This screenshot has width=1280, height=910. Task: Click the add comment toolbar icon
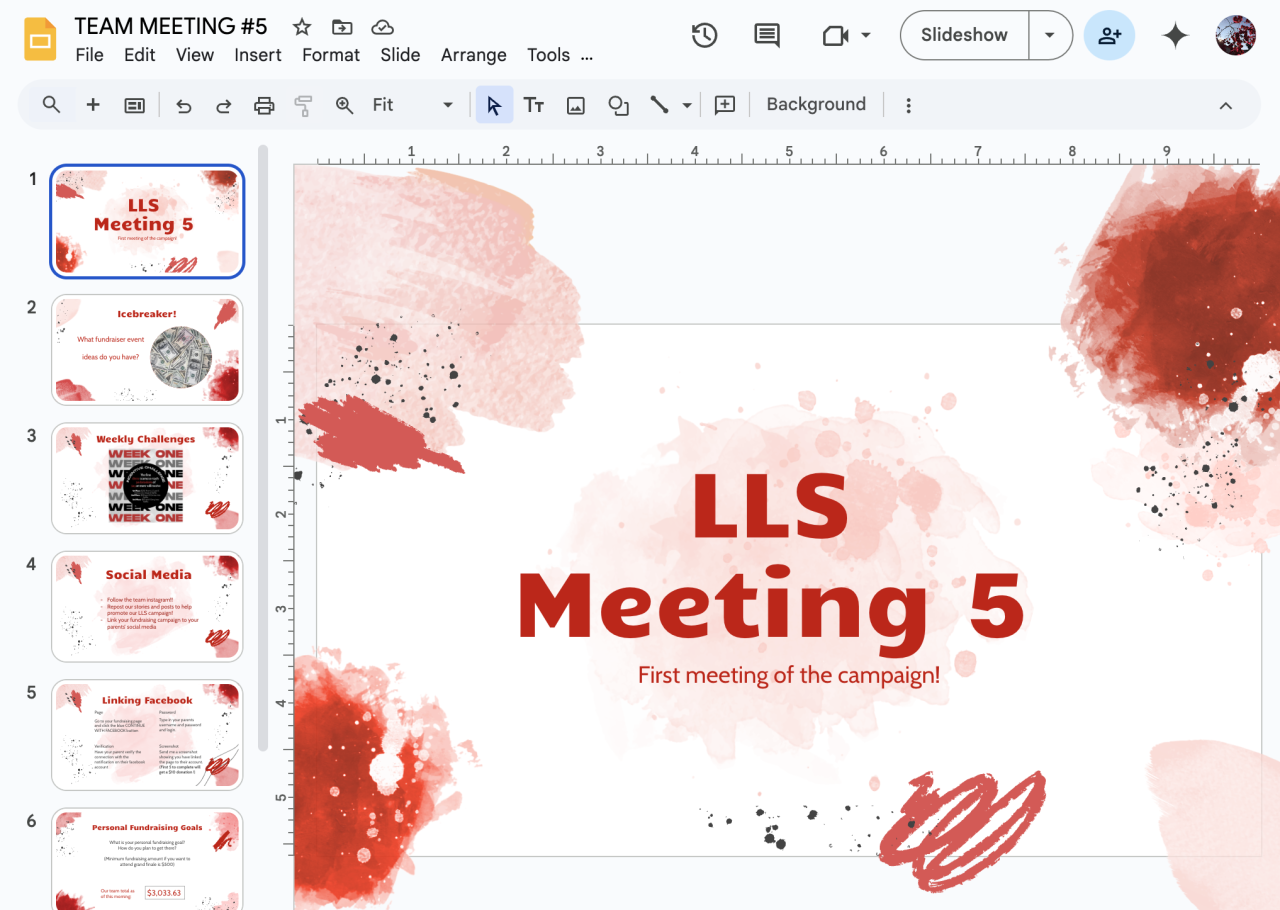pyautogui.click(x=725, y=105)
